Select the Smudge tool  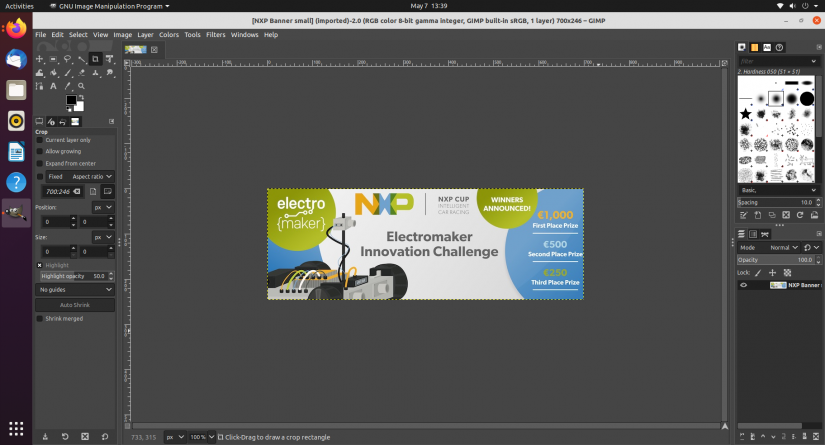[109, 73]
